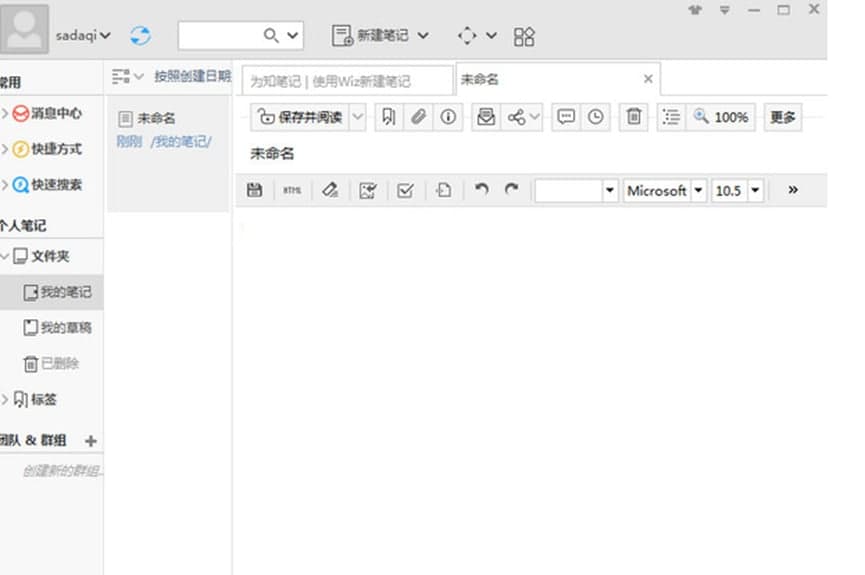Image resolution: width=865 pixels, height=575 pixels.
Task: Open the apps grid icon in the top bar
Action: point(524,36)
